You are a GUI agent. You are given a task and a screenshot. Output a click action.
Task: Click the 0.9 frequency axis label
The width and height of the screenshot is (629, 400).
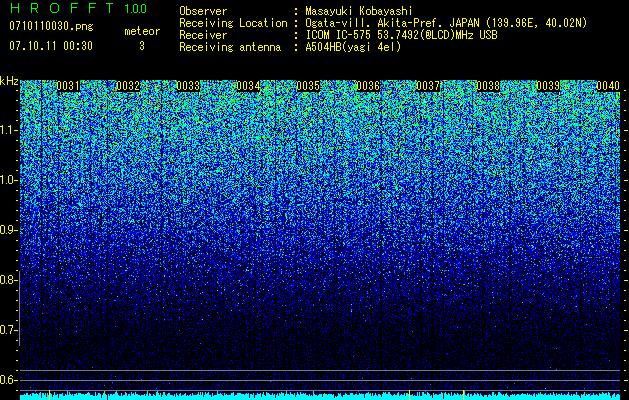(8, 230)
